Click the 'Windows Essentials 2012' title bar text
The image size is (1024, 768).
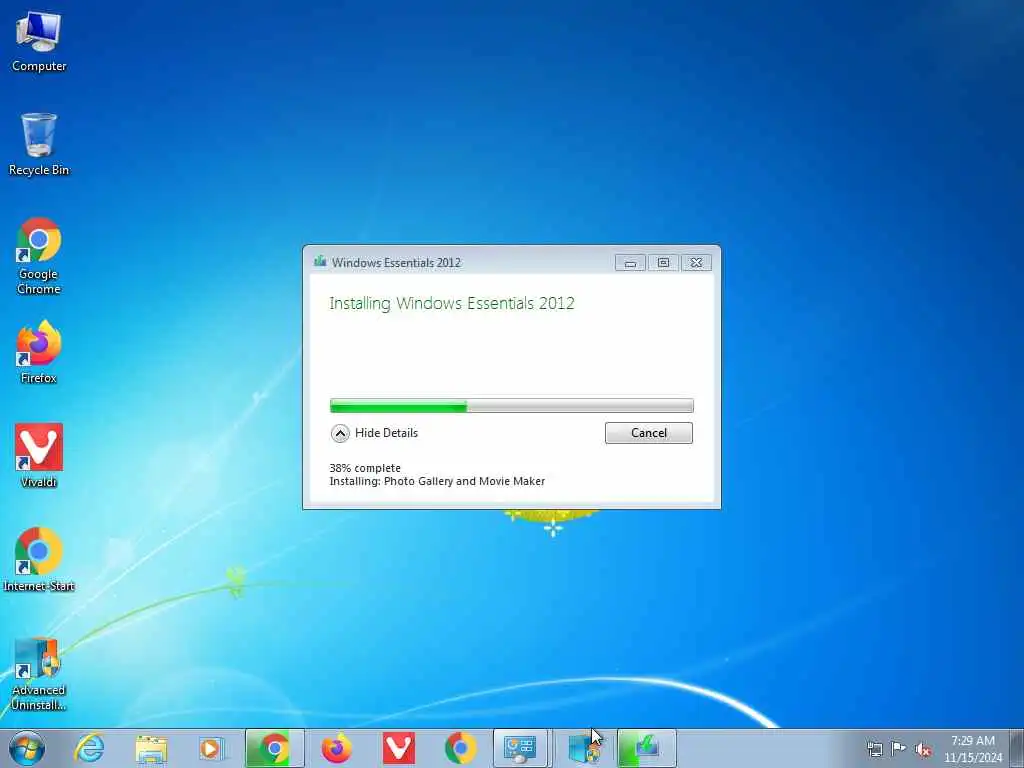tap(396, 263)
